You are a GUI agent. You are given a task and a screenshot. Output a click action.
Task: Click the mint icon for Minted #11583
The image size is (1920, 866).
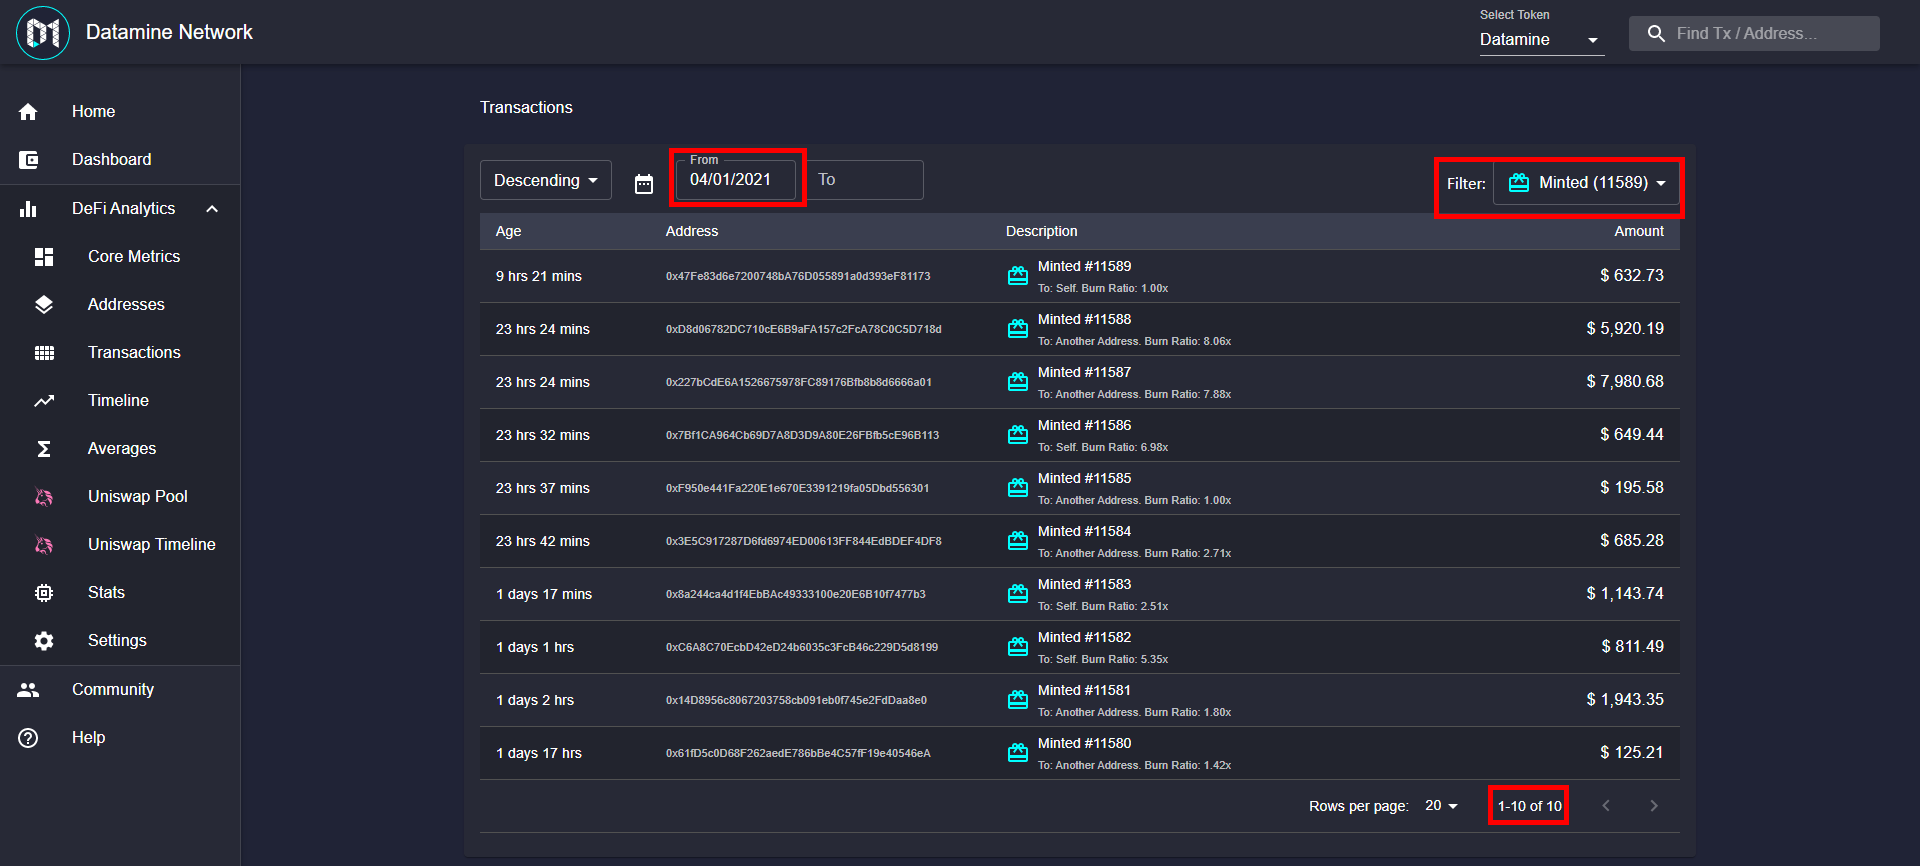coord(1018,594)
